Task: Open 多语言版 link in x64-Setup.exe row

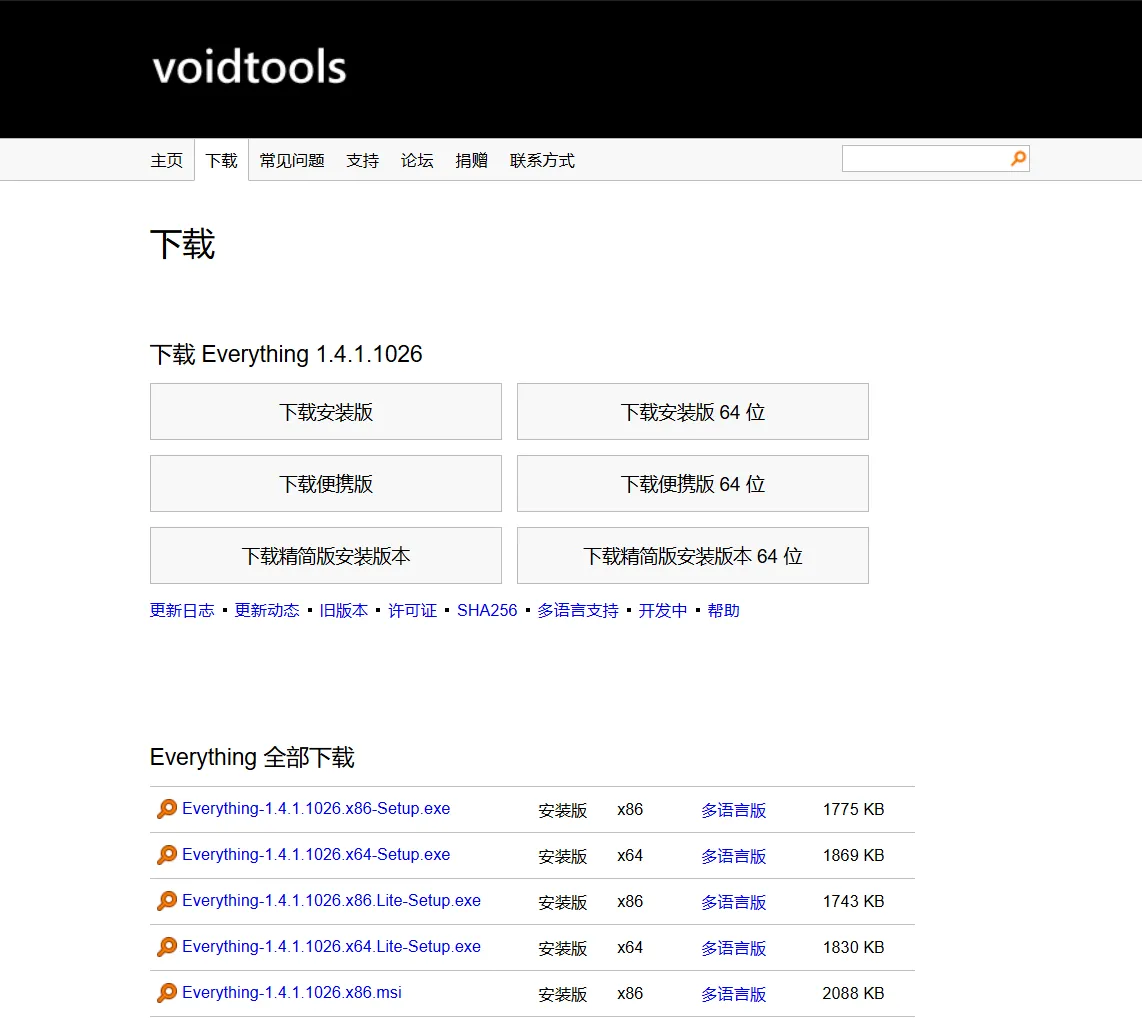Action: point(733,856)
